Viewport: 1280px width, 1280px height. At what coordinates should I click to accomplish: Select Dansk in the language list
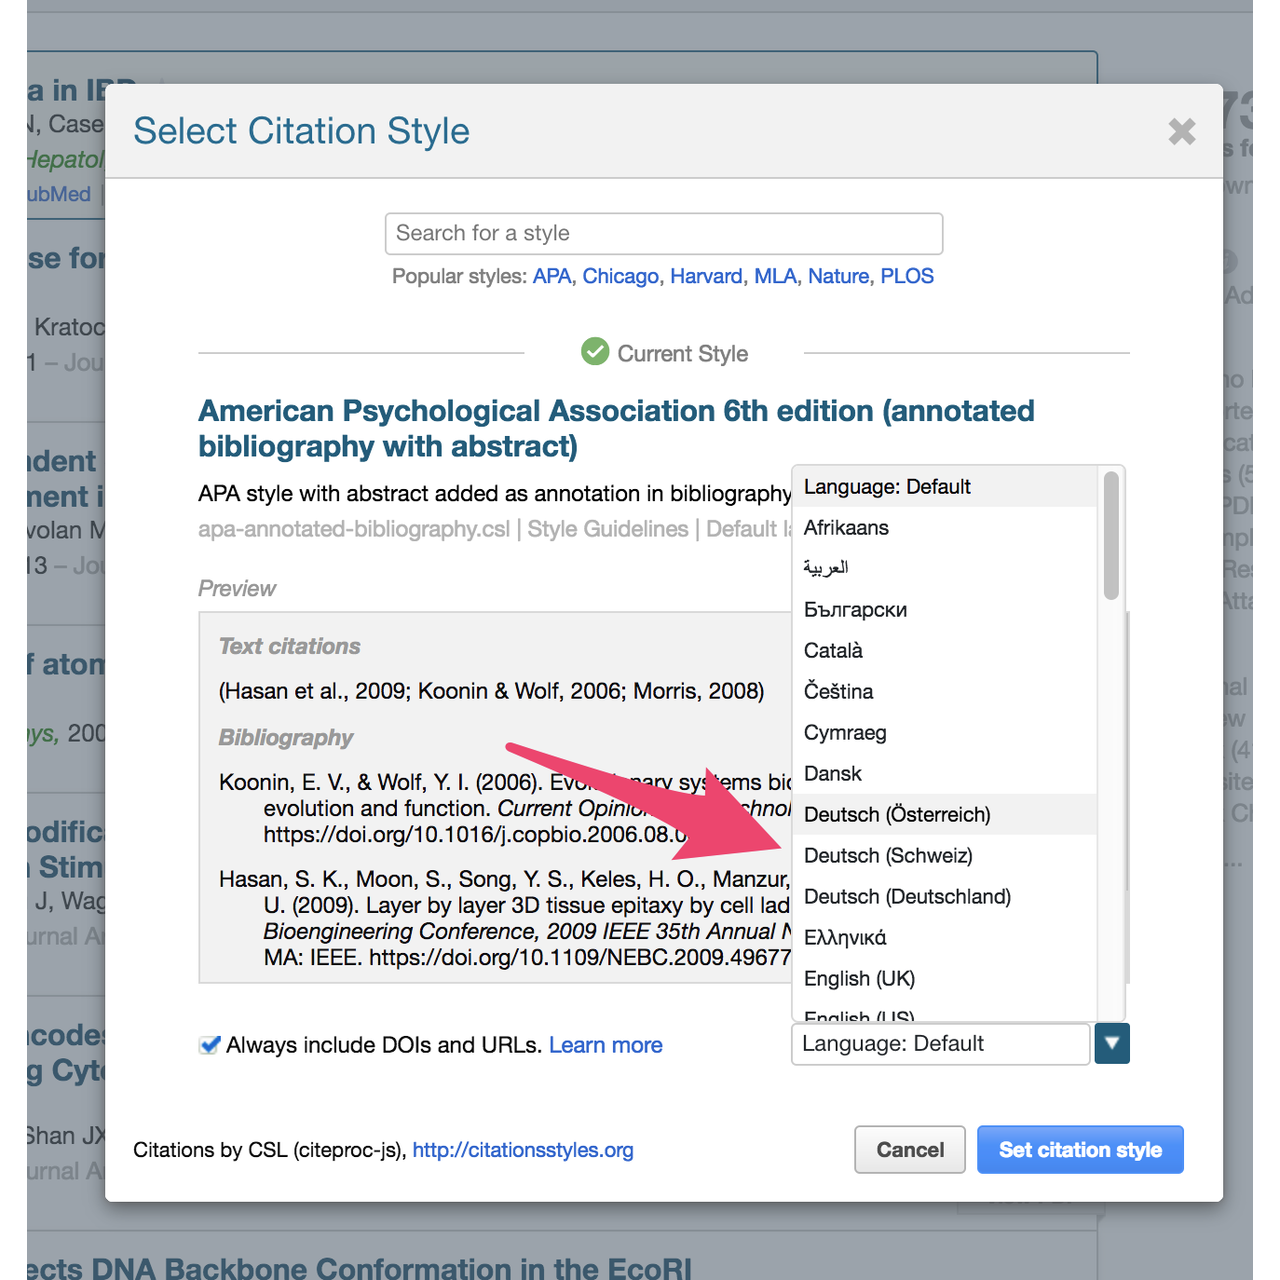833,773
